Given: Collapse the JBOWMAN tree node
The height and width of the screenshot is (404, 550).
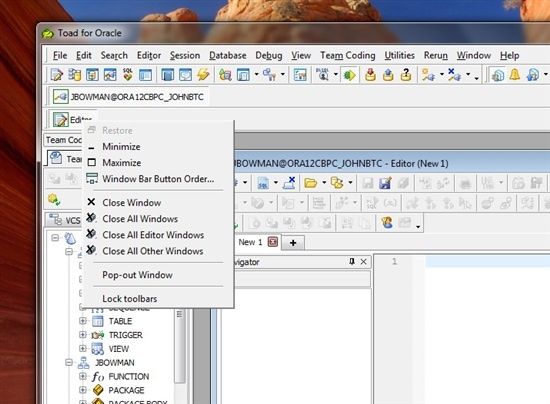Looking at the screenshot, I should 69,362.
